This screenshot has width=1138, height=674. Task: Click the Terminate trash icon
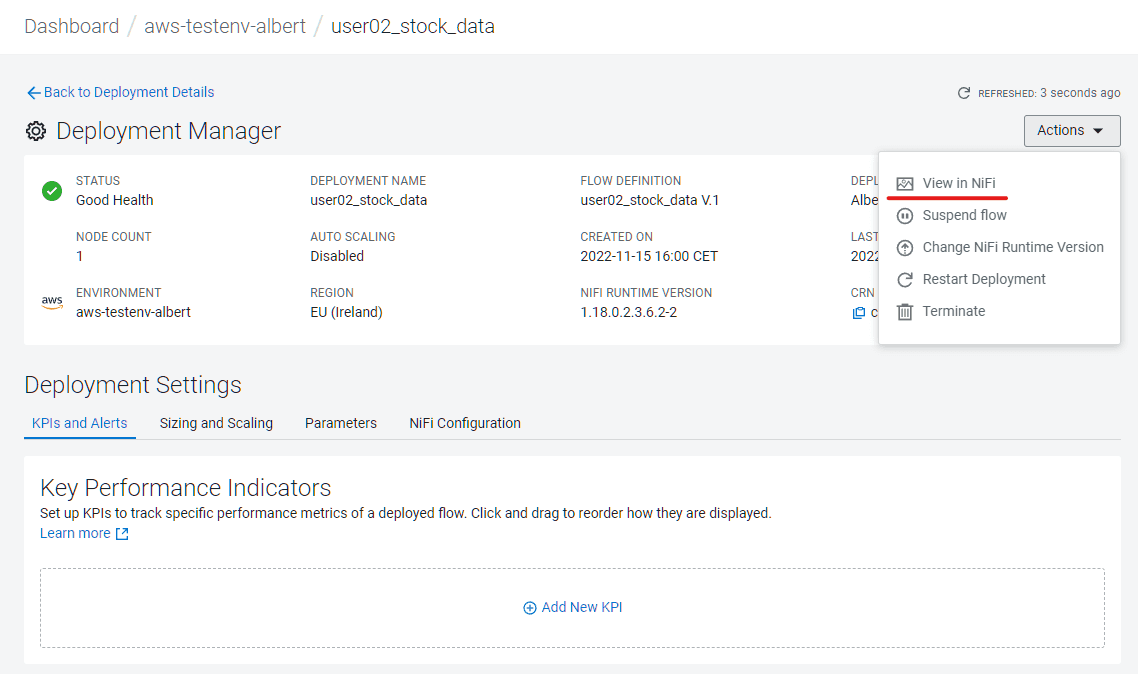[905, 312]
